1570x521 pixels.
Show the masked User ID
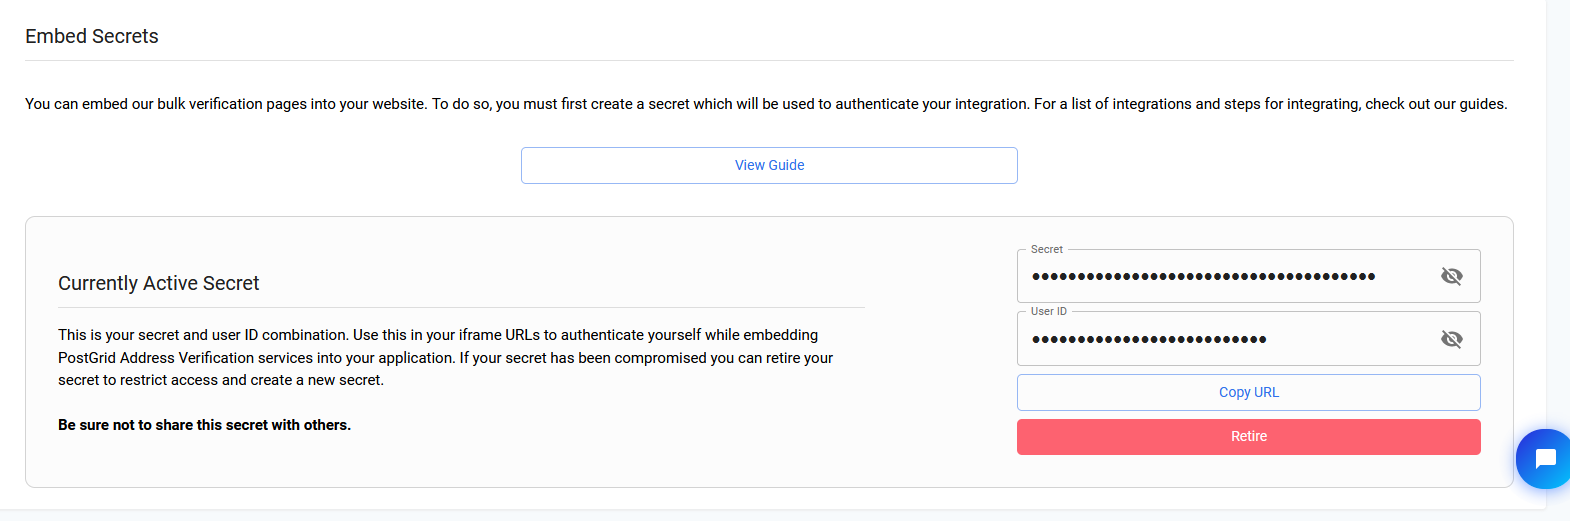[x=1451, y=339]
